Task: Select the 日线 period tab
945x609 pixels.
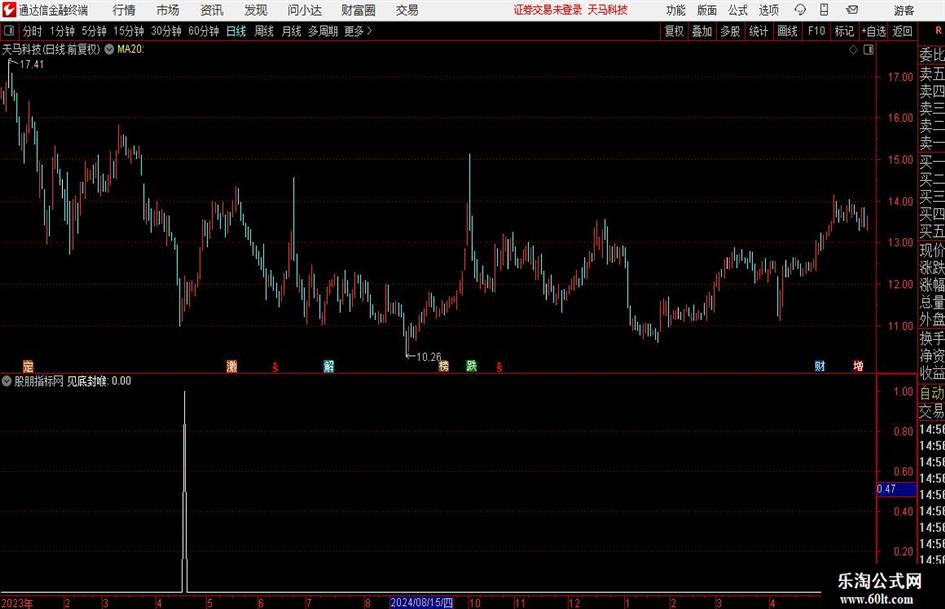Action: click(236, 31)
